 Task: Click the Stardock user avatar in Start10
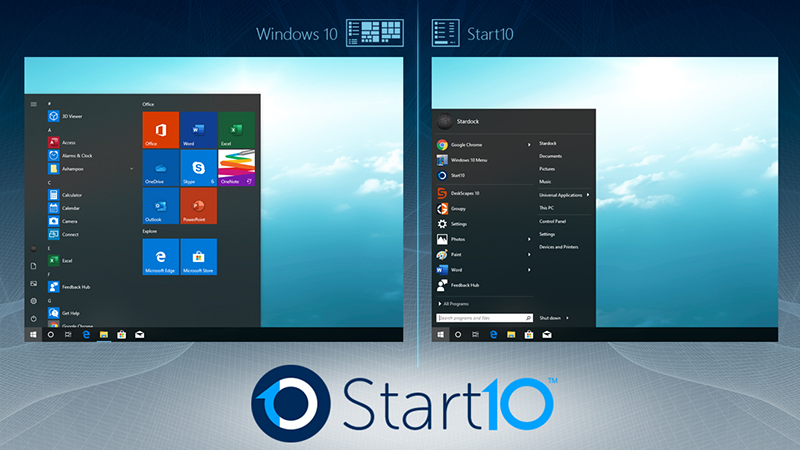point(445,121)
